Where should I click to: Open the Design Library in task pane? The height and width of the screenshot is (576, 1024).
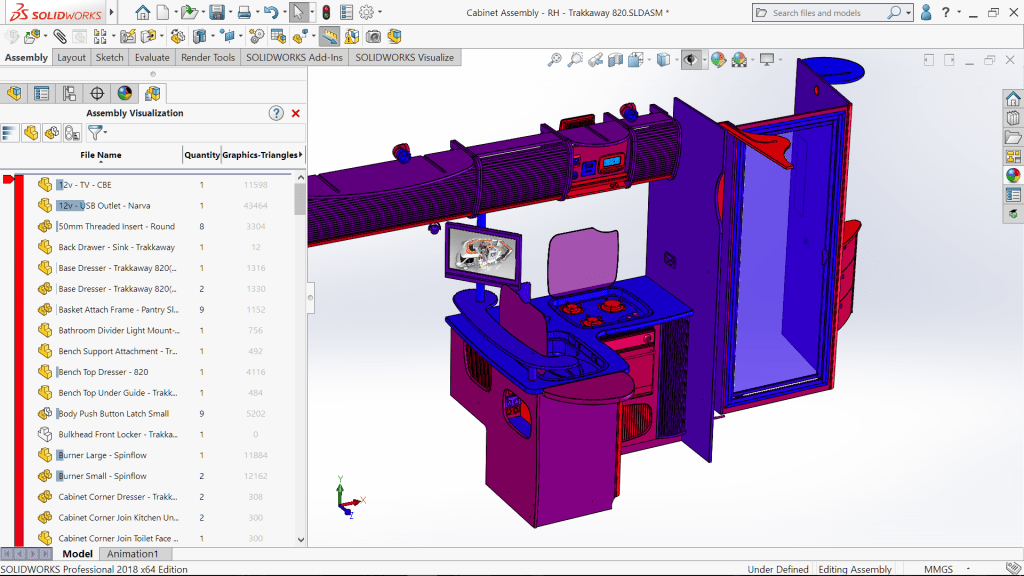(x=1013, y=119)
